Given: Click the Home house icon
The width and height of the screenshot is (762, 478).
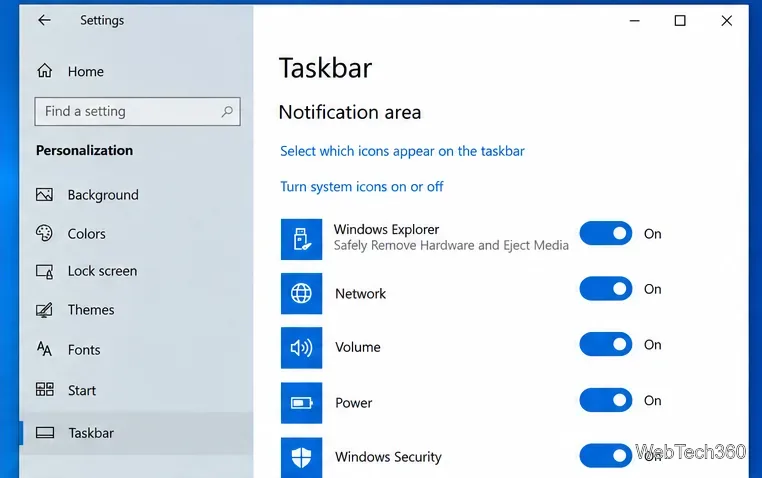Looking at the screenshot, I should [x=45, y=71].
